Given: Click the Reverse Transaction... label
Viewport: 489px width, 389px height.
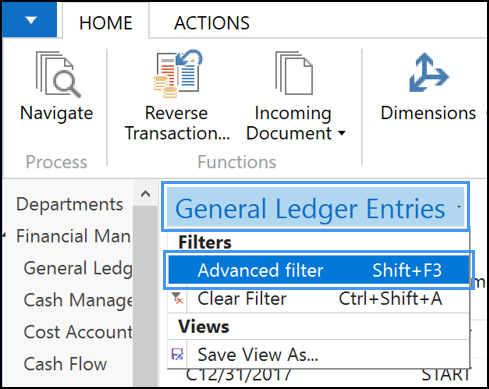Looking at the screenshot, I should click(x=177, y=123).
